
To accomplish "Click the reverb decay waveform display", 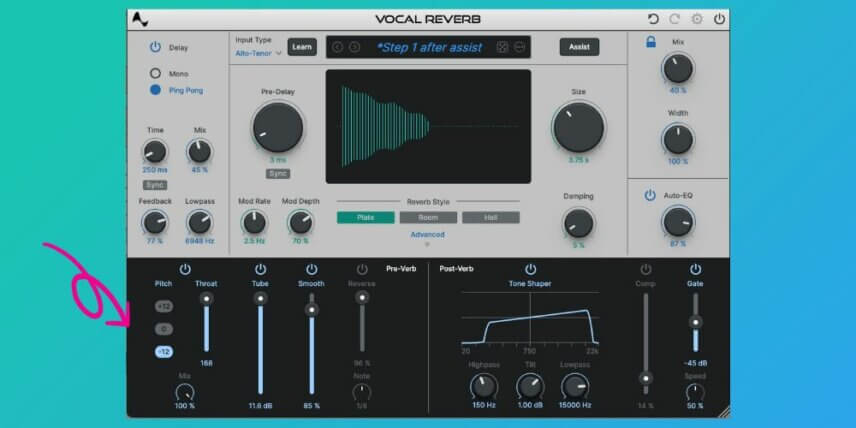I will [429, 127].
